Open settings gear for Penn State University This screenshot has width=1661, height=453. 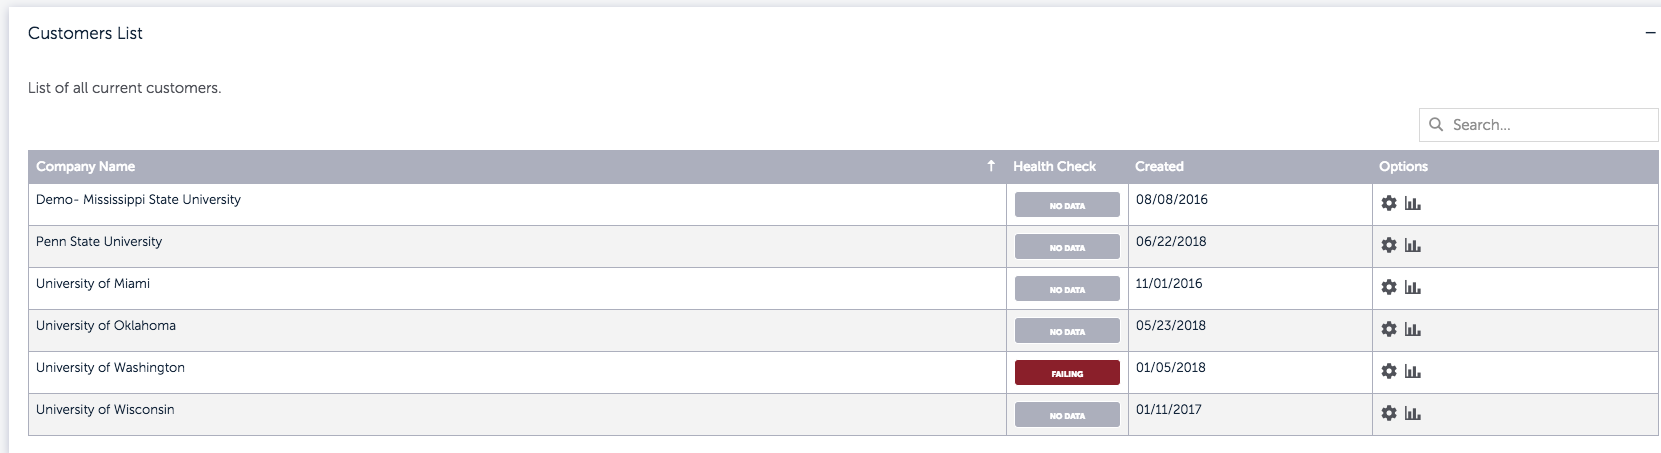tap(1389, 246)
